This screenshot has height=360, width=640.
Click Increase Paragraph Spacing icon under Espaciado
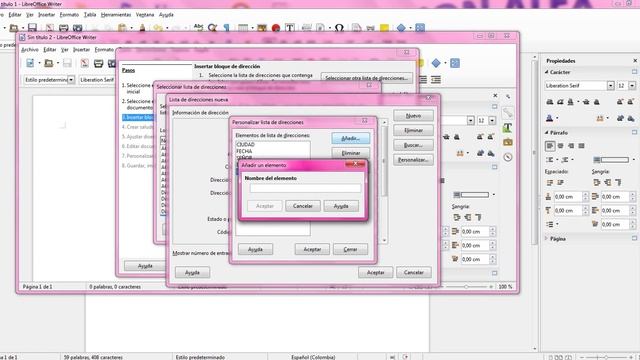(550, 182)
